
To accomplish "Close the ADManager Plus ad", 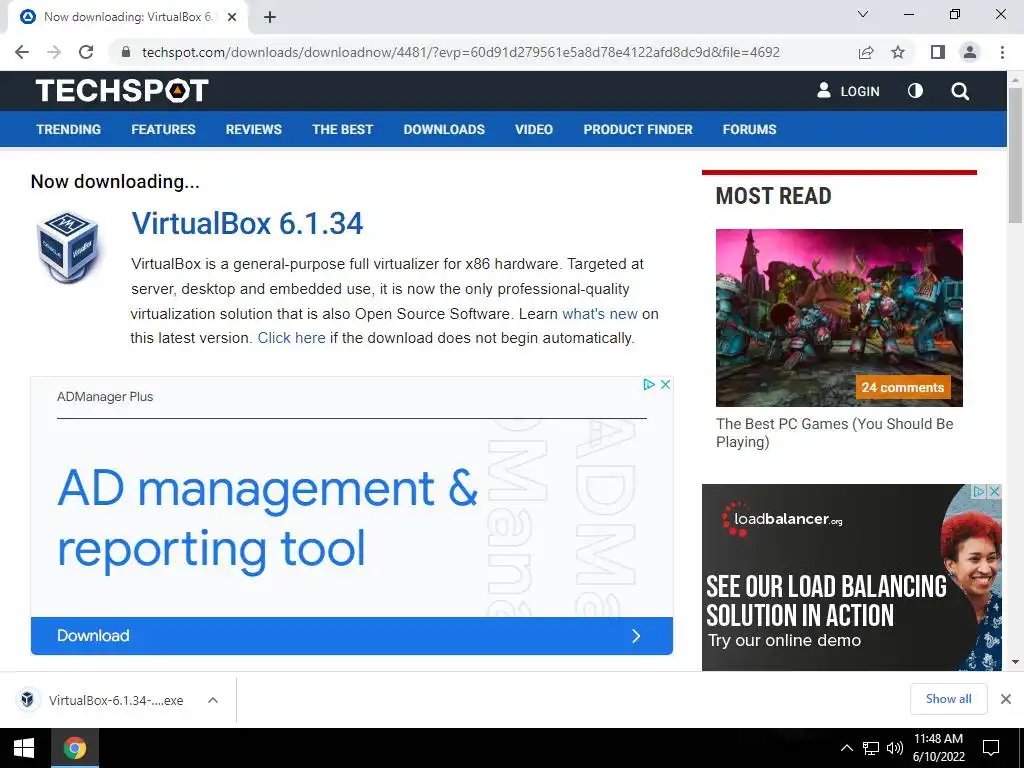I will point(665,385).
